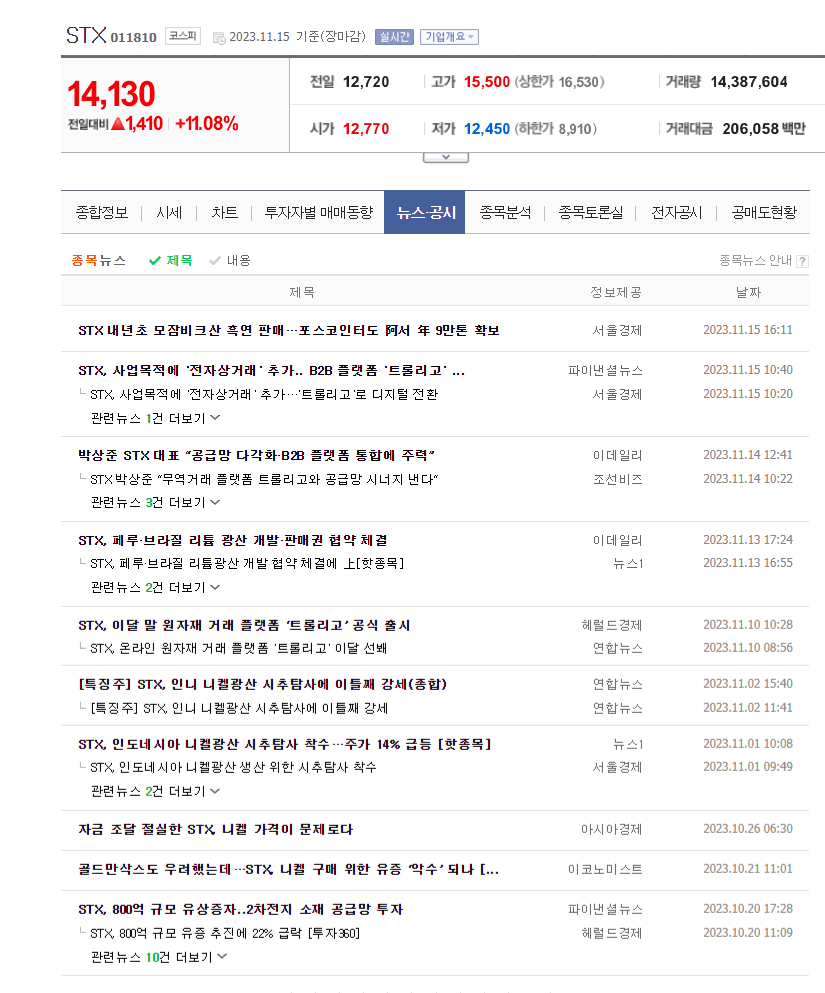Expand the price detail panel arrow
The image size is (825, 993).
pyautogui.click(x=446, y=157)
